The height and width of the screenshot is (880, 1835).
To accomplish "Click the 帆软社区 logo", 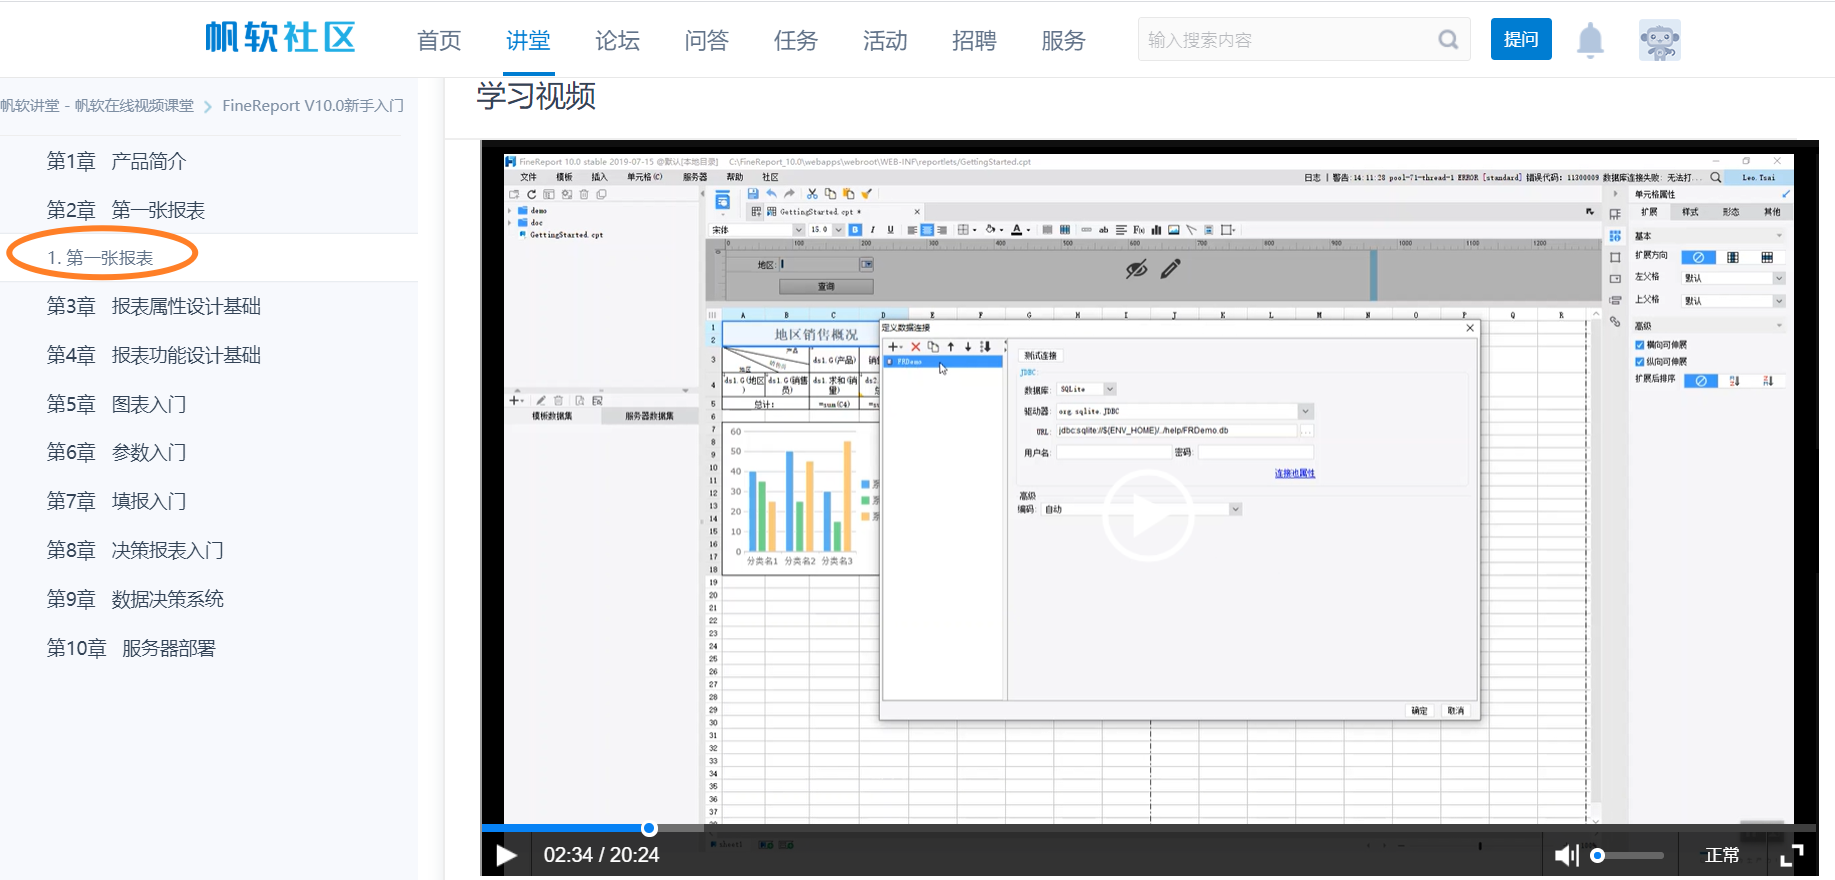I will pos(280,38).
